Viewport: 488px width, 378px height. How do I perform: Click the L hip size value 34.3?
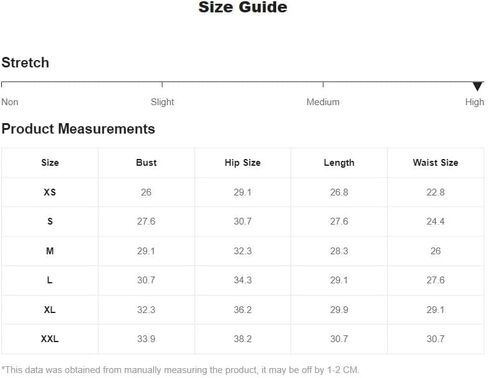point(243,280)
